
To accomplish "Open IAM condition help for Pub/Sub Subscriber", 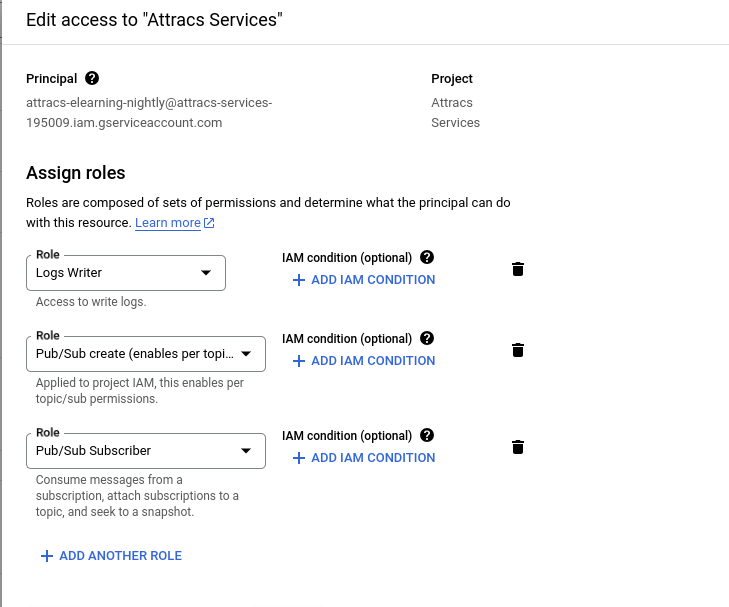I will click(x=427, y=435).
